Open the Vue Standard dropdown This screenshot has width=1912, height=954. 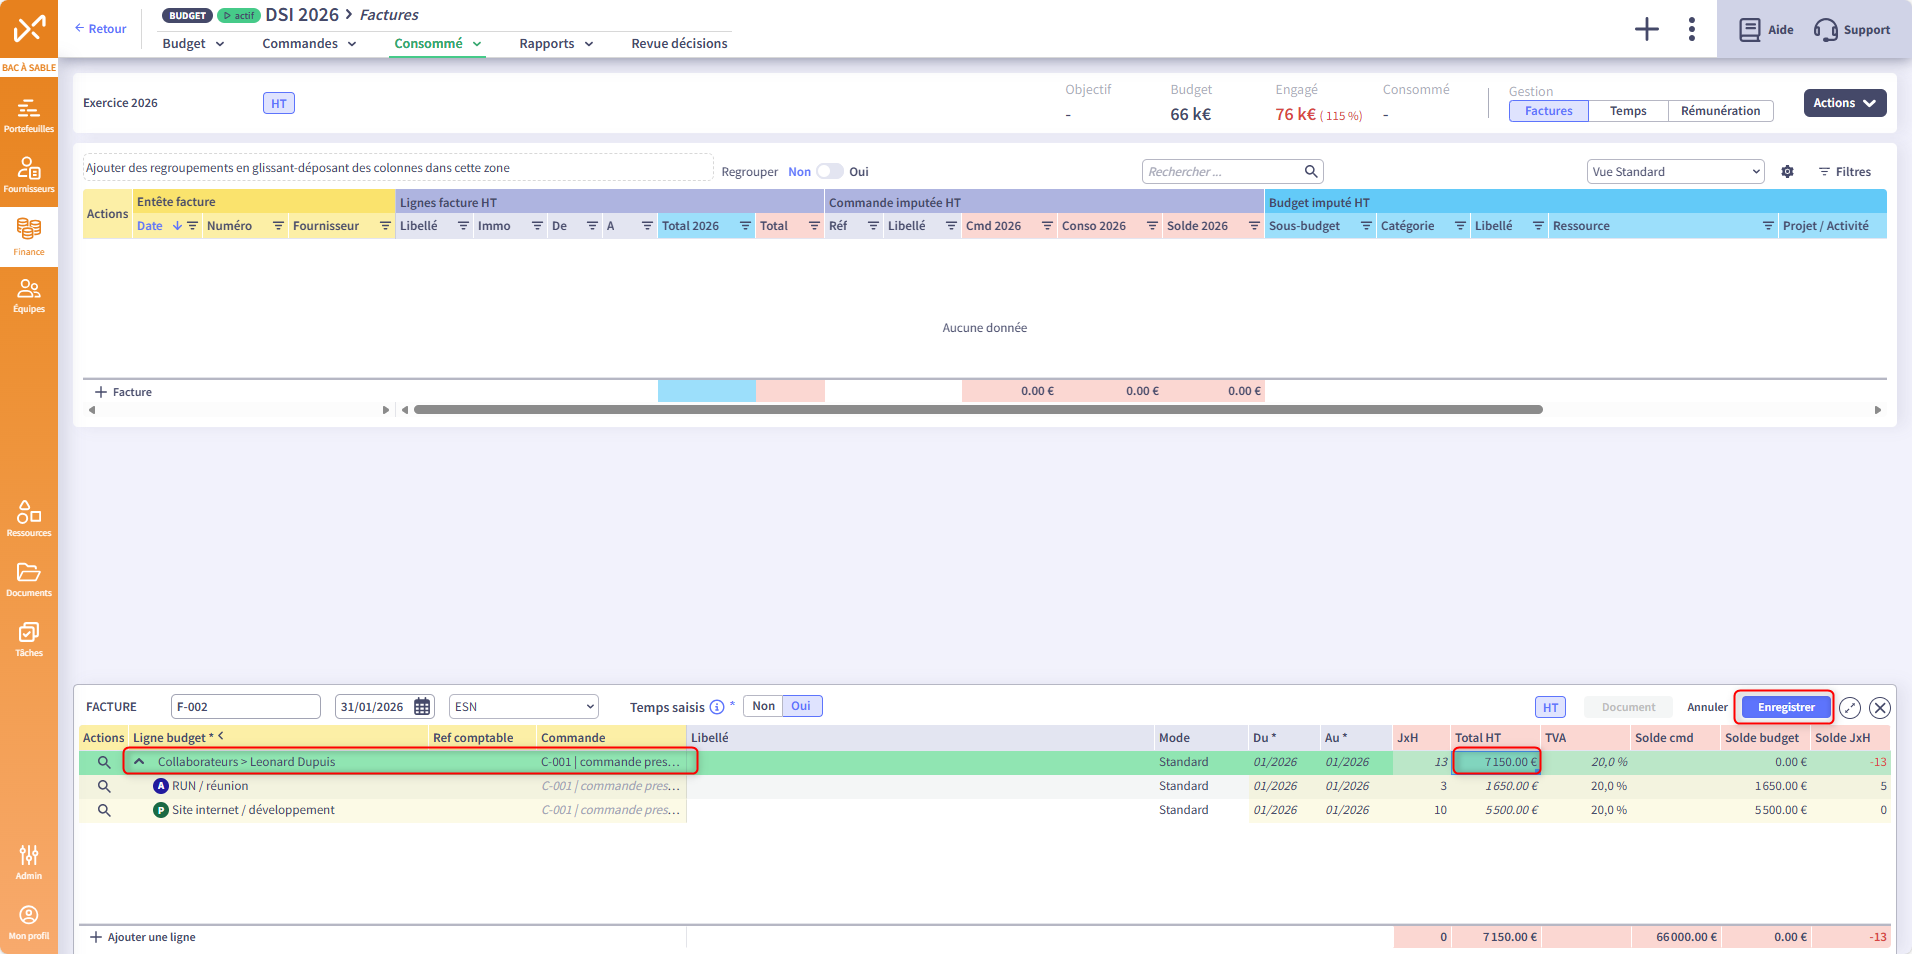tap(1675, 172)
